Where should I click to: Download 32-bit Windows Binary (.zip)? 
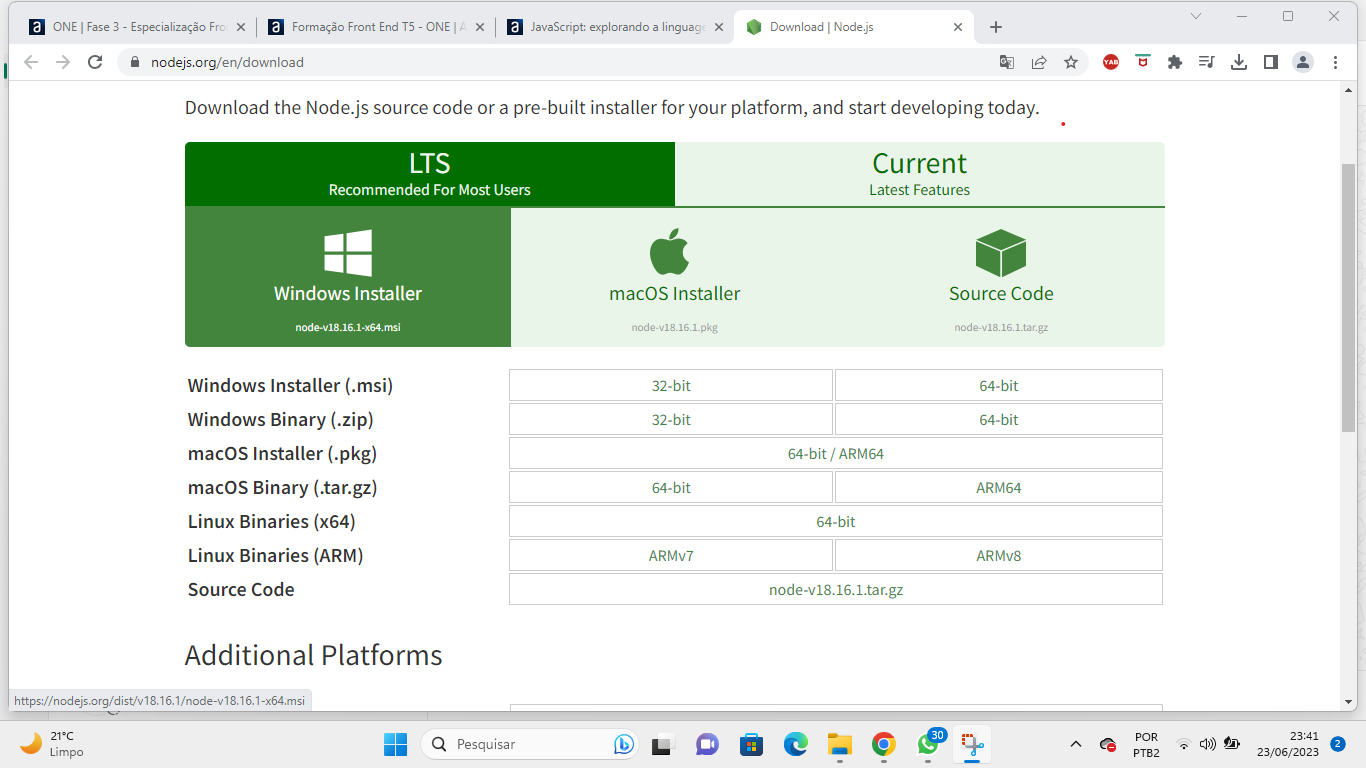[671, 419]
